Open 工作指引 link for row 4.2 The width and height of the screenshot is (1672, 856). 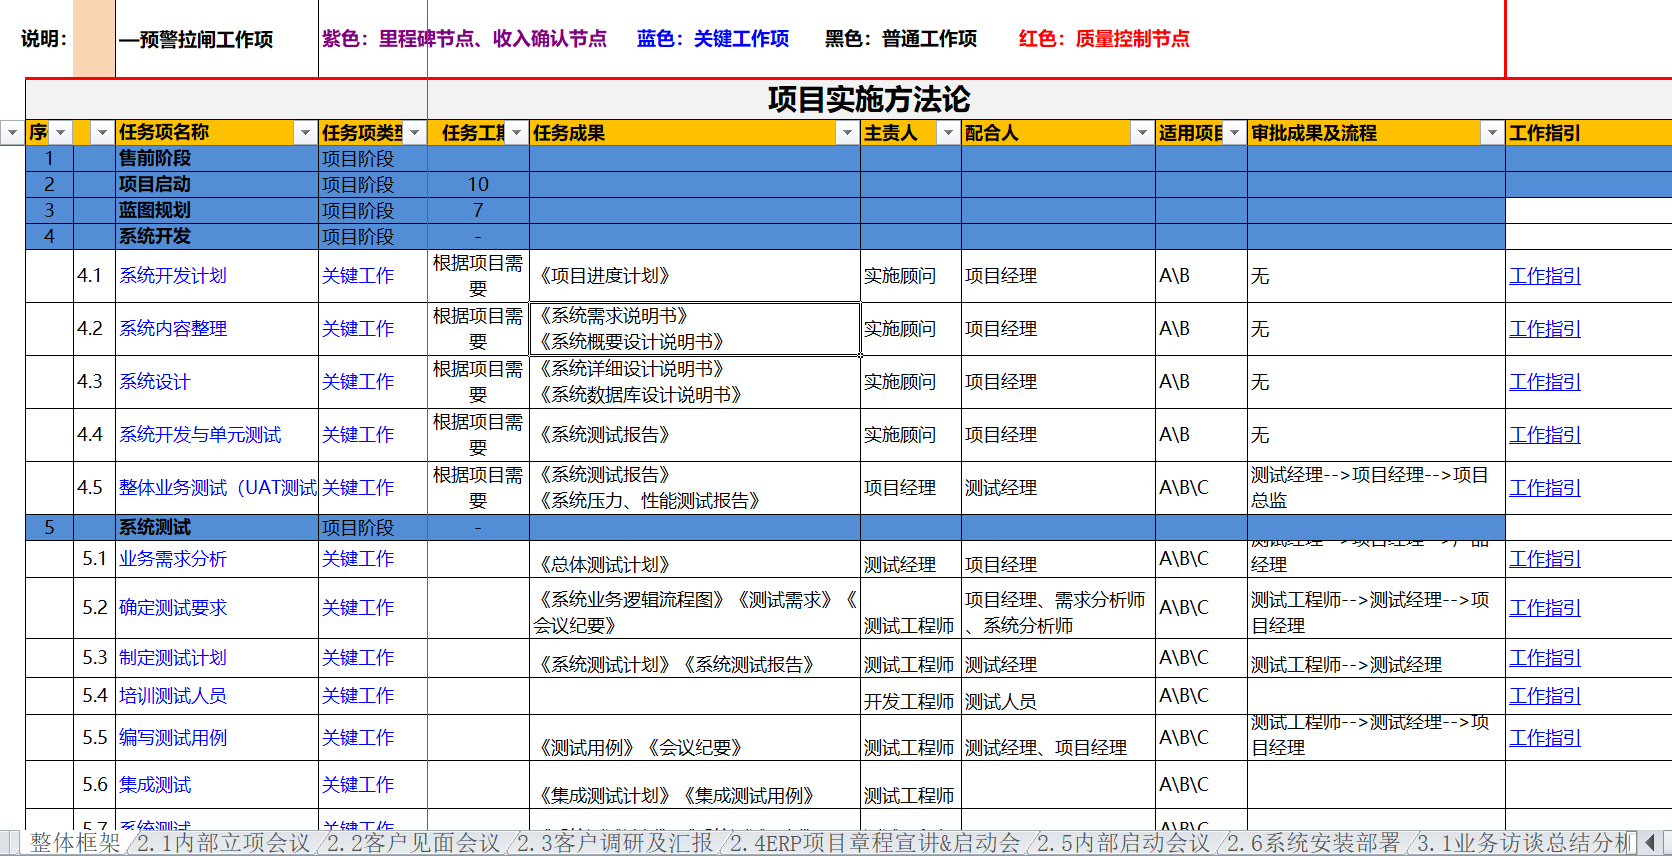tap(1545, 329)
